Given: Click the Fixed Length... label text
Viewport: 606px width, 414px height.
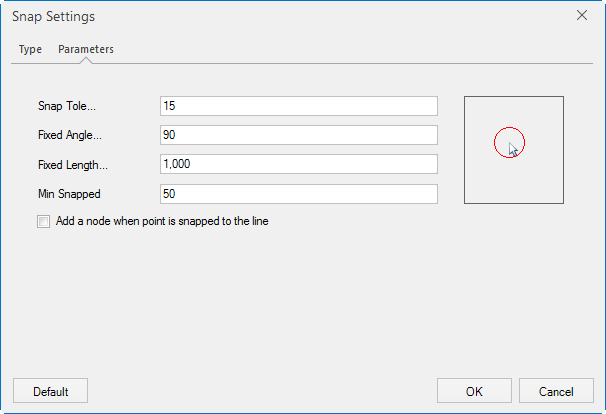Looking at the screenshot, I should pyautogui.click(x=72, y=164).
